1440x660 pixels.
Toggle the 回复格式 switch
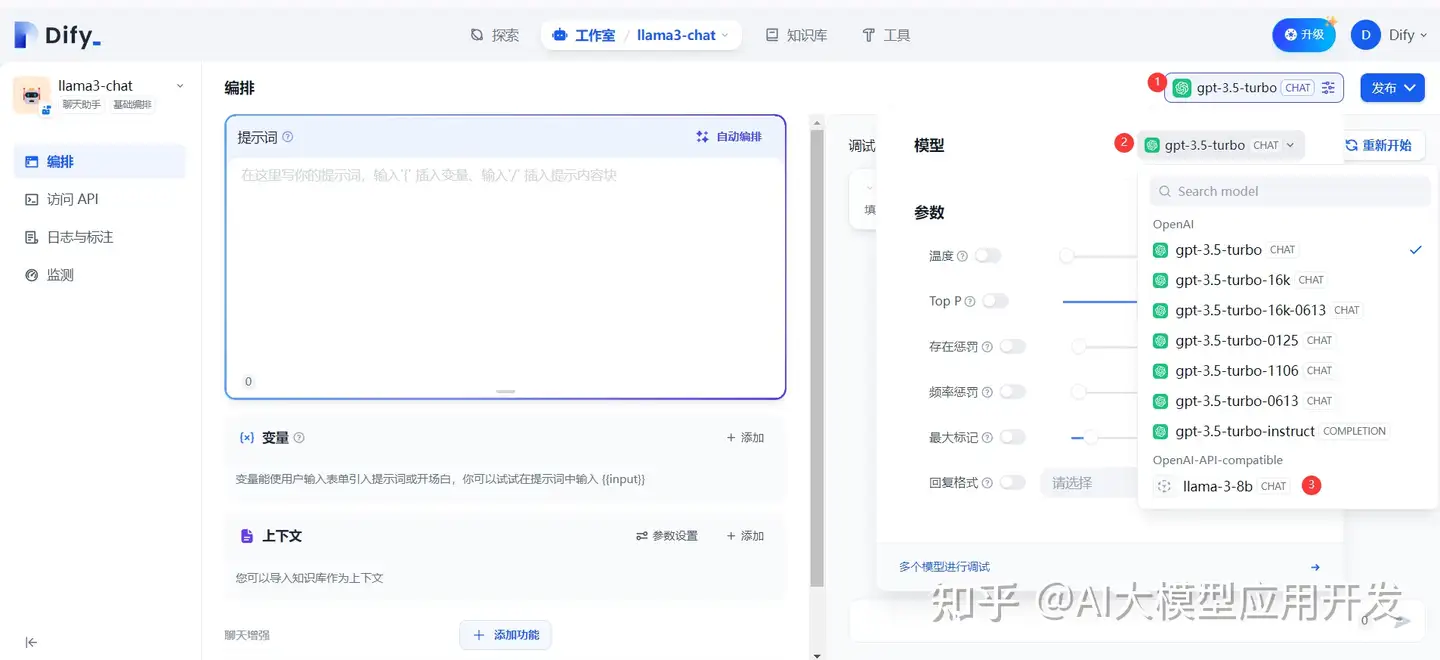coord(1013,483)
